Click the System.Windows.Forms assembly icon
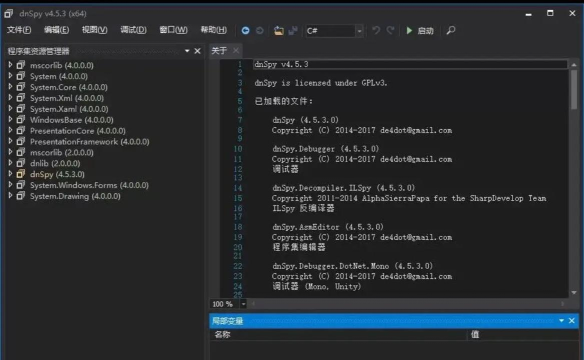Image resolution: width=584 pixels, height=360 pixels. tap(21, 185)
